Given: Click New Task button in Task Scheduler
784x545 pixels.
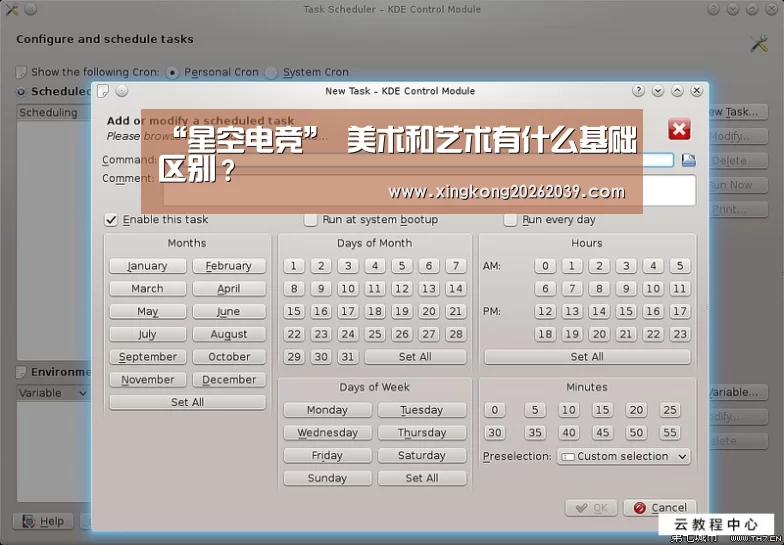Looking at the screenshot, I should (x=738, y=112).
